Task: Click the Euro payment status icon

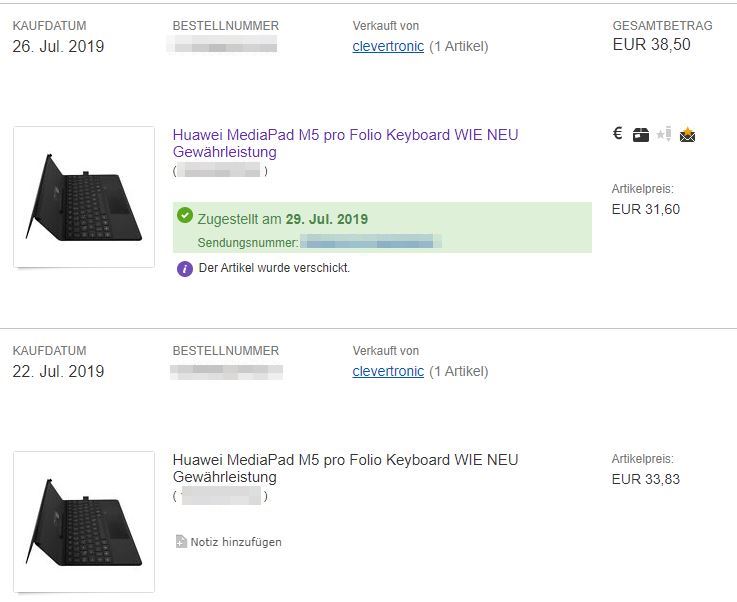Action: (x=618, y=134)
